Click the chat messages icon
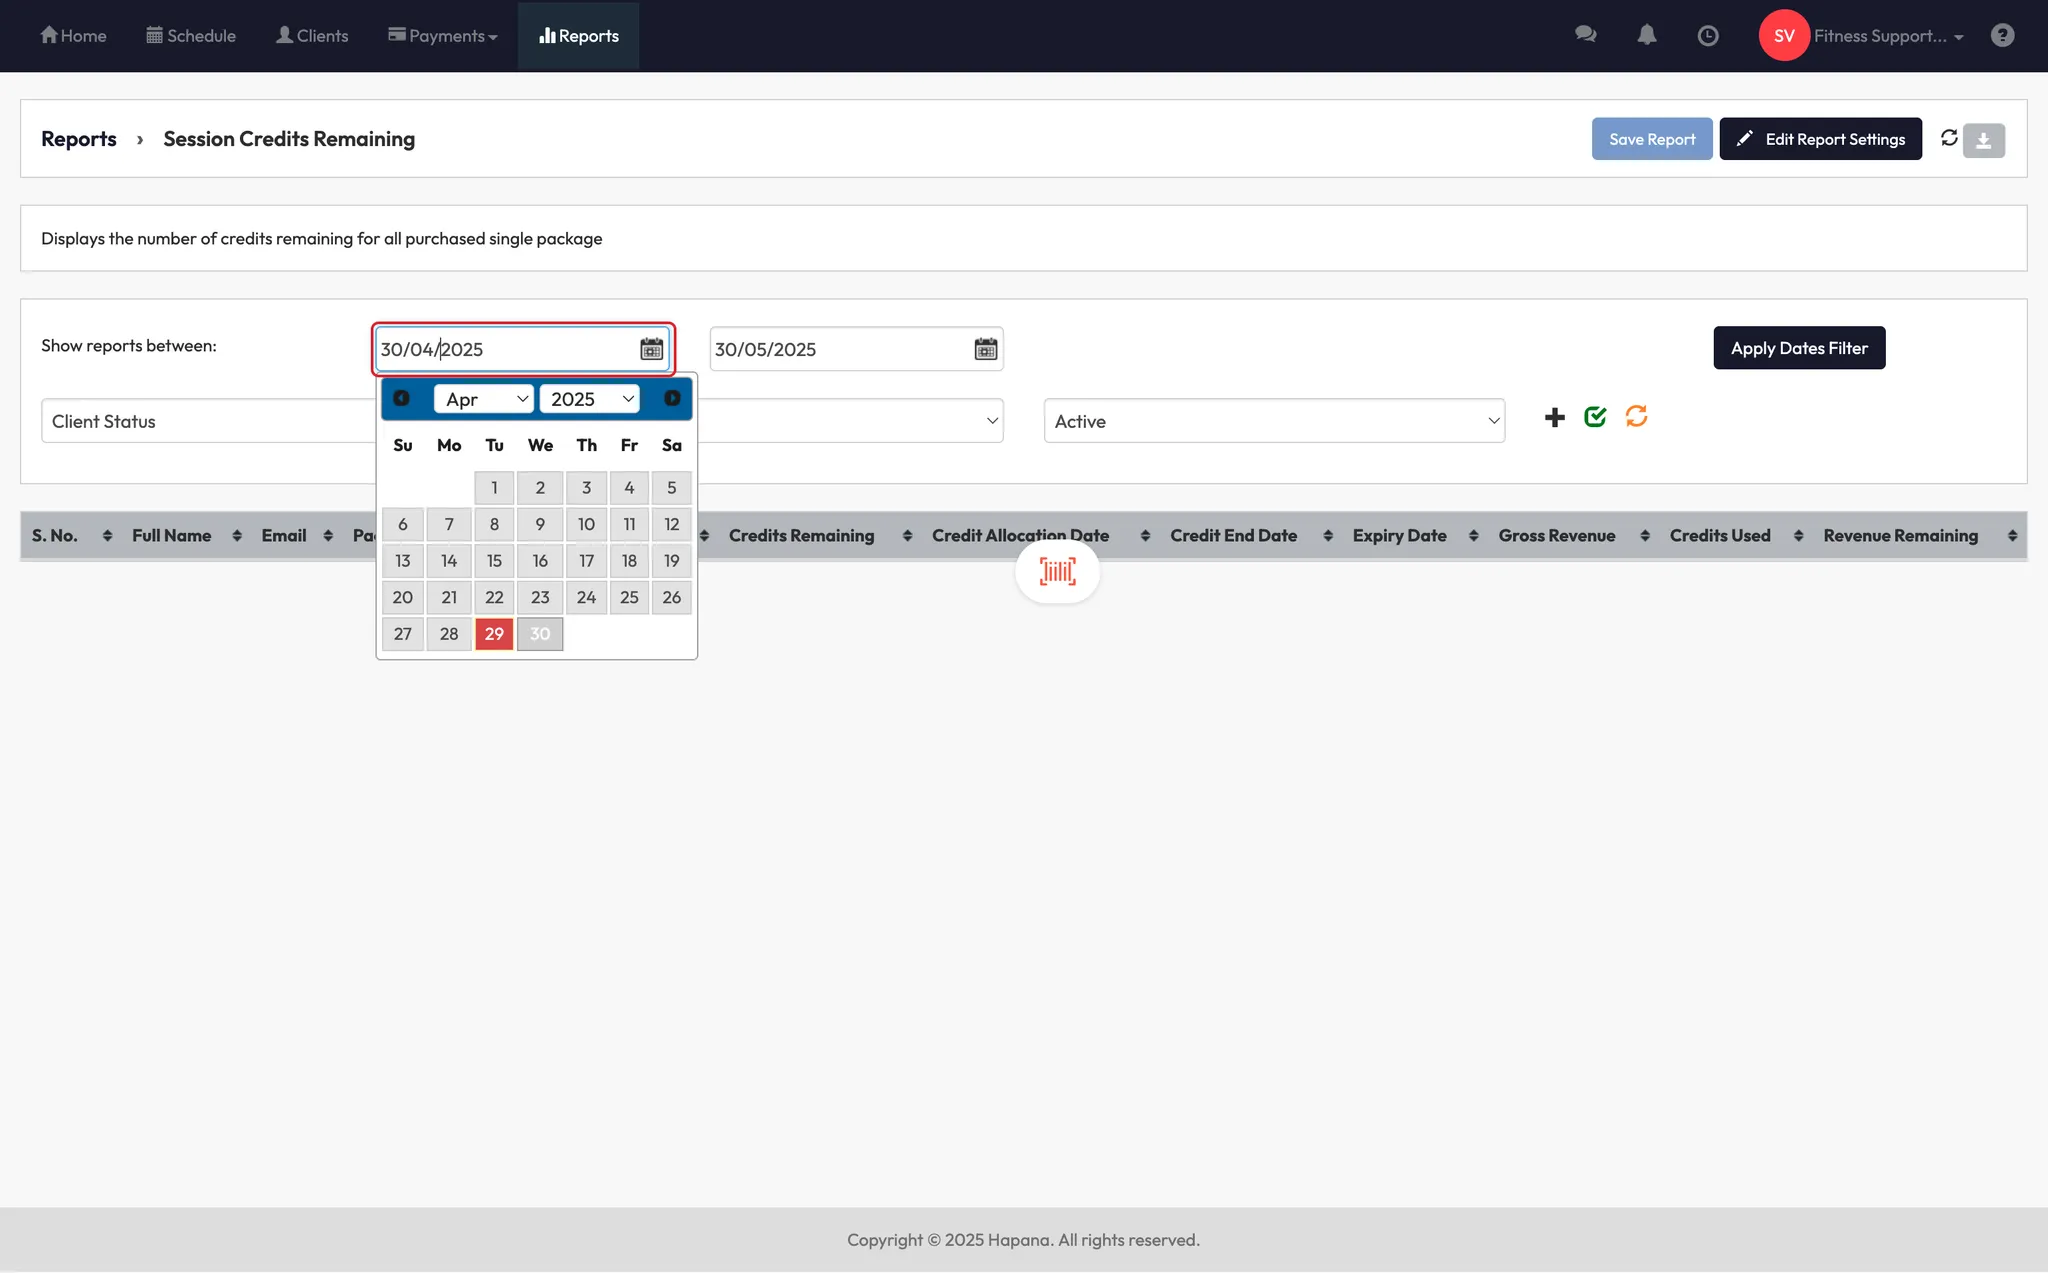The width and height of the screenshot is (2048, 1273). 1585,35
